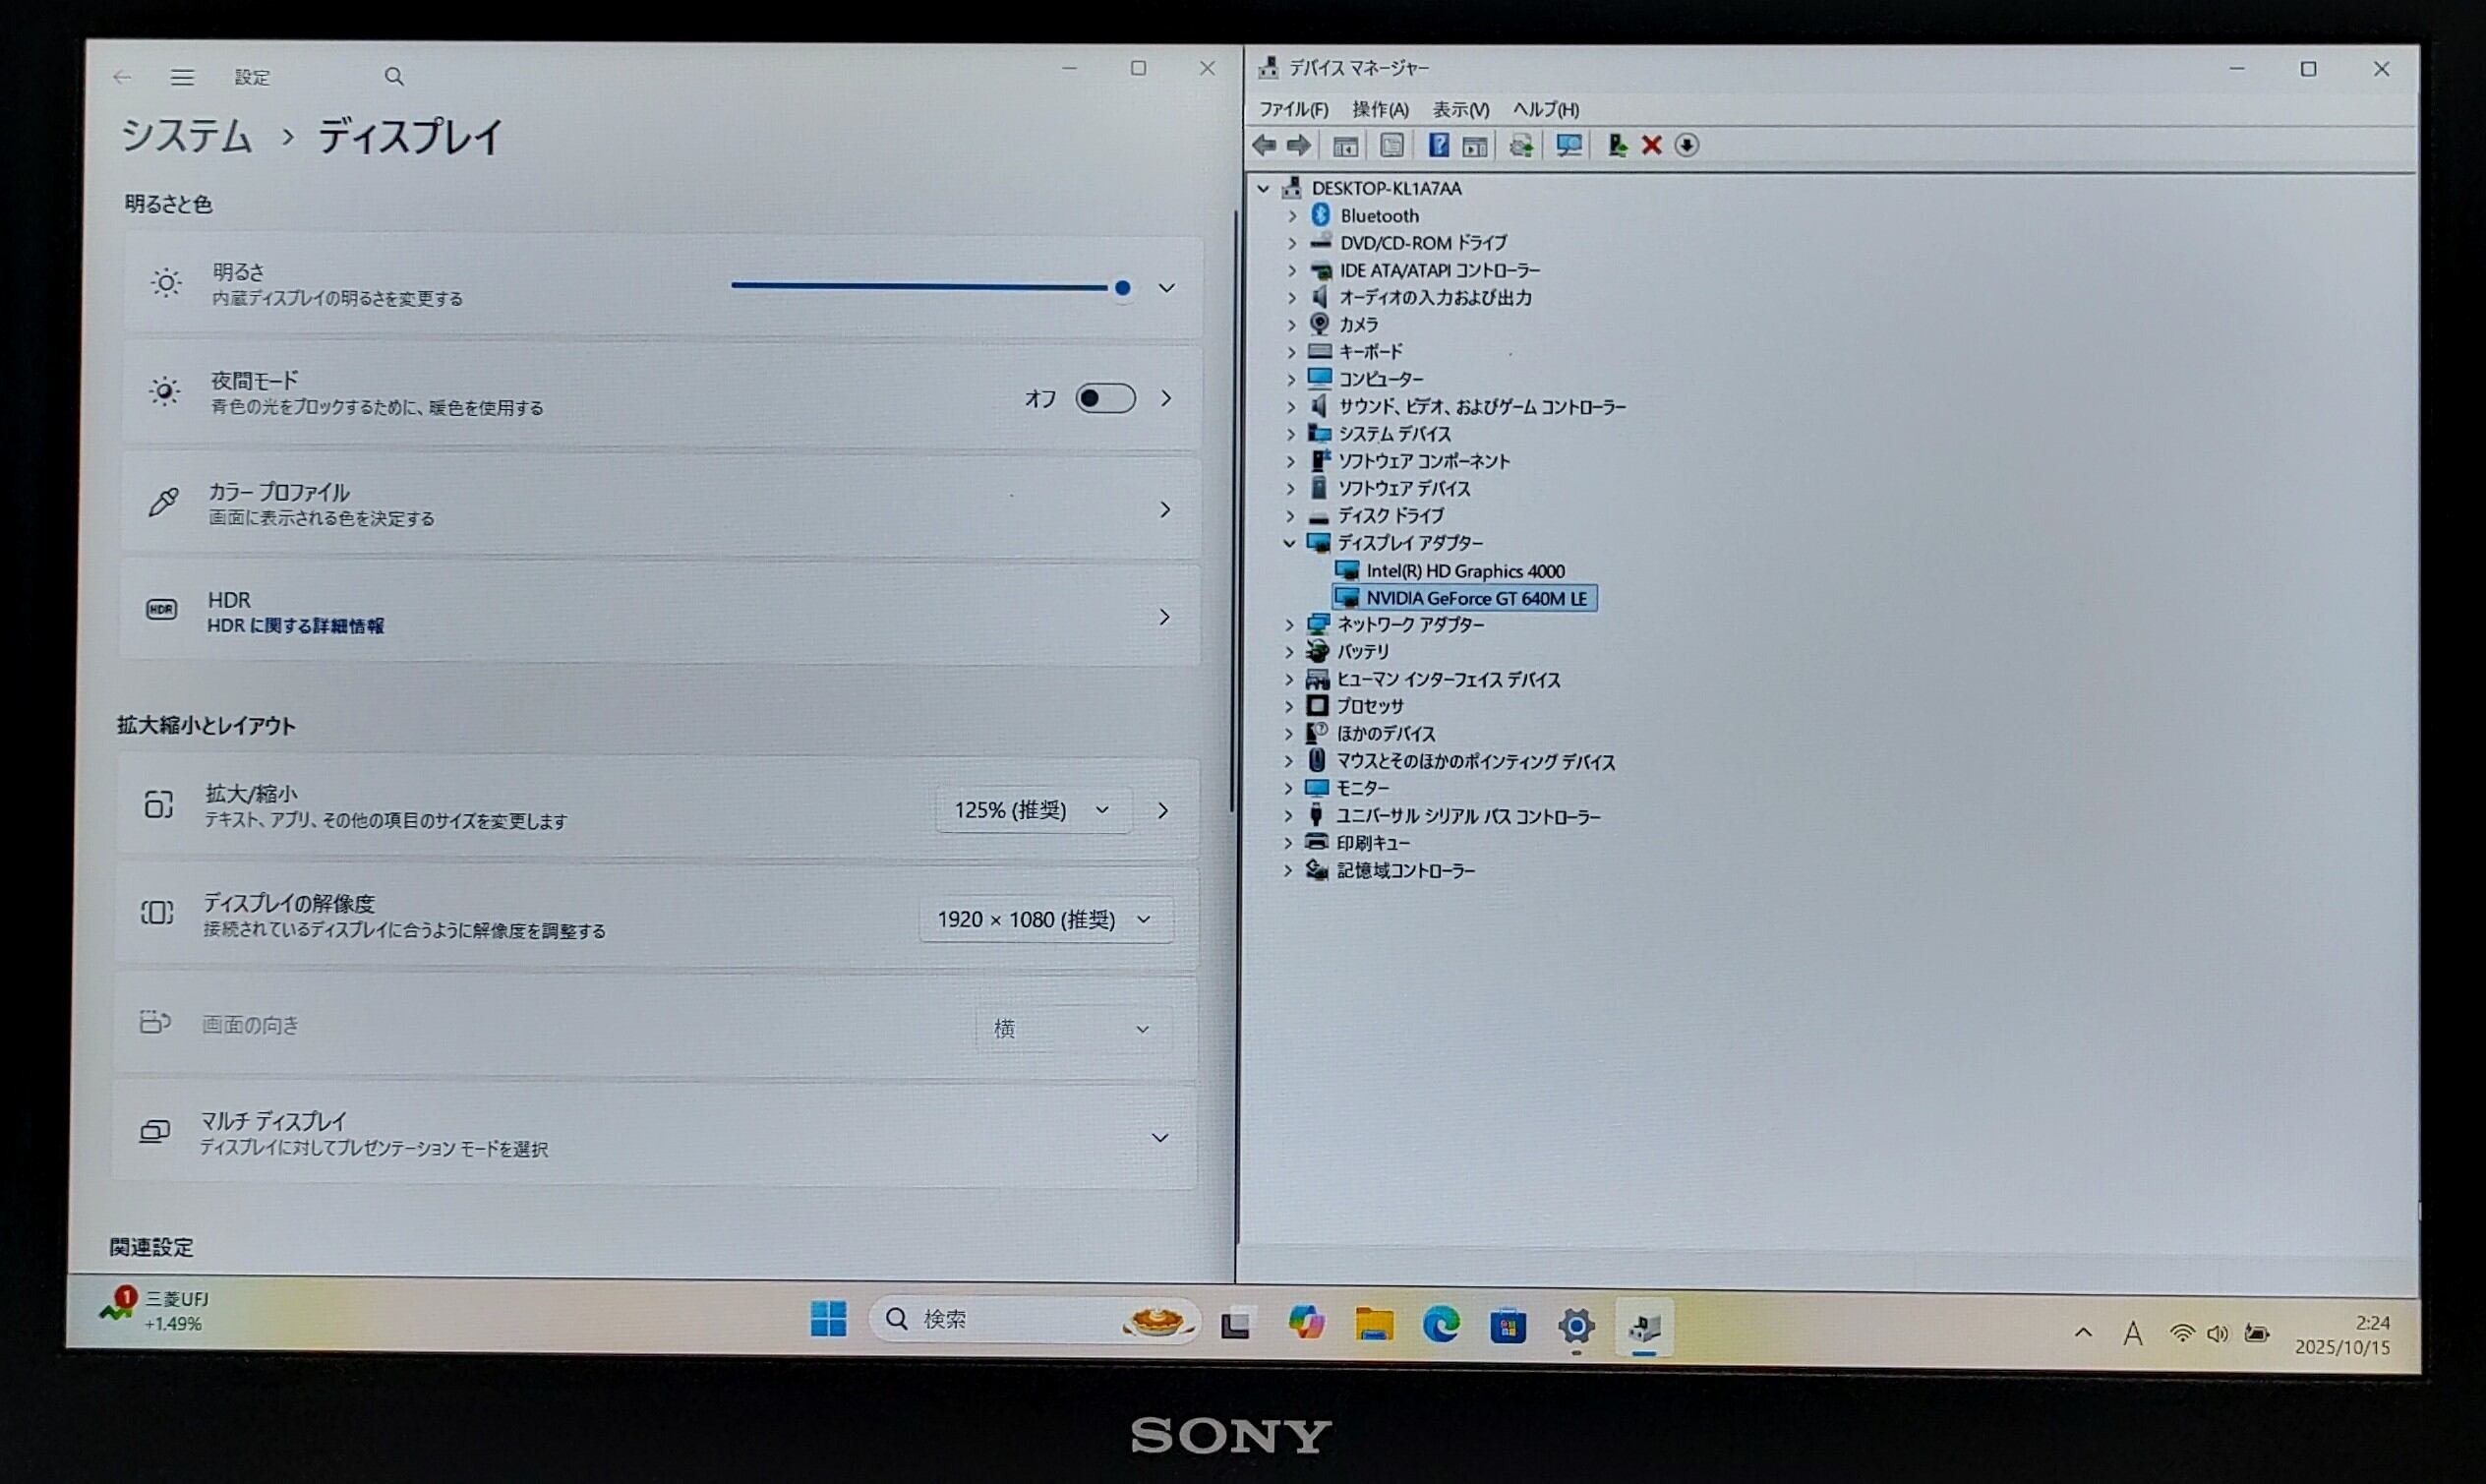Click the update device driver toolbar icon

point(1616,146)
